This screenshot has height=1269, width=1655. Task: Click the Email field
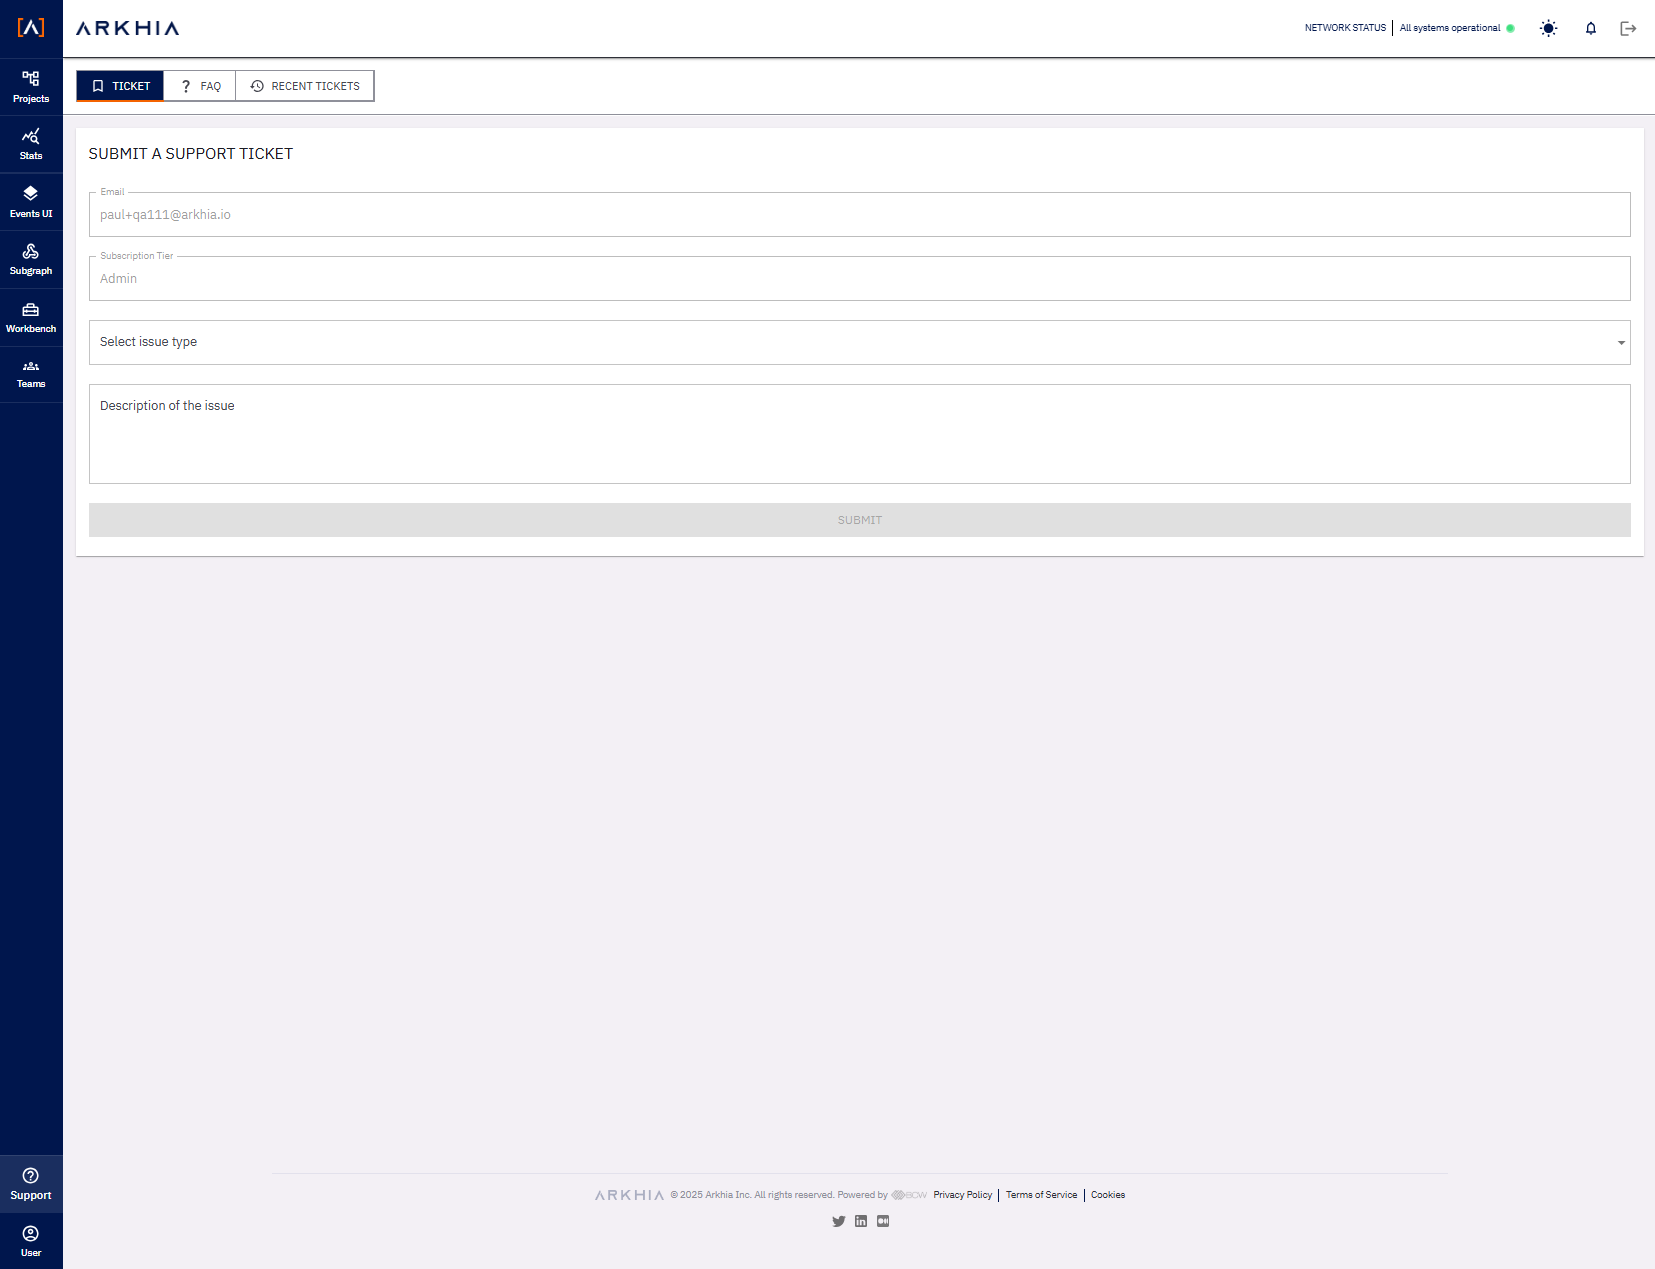860,214
